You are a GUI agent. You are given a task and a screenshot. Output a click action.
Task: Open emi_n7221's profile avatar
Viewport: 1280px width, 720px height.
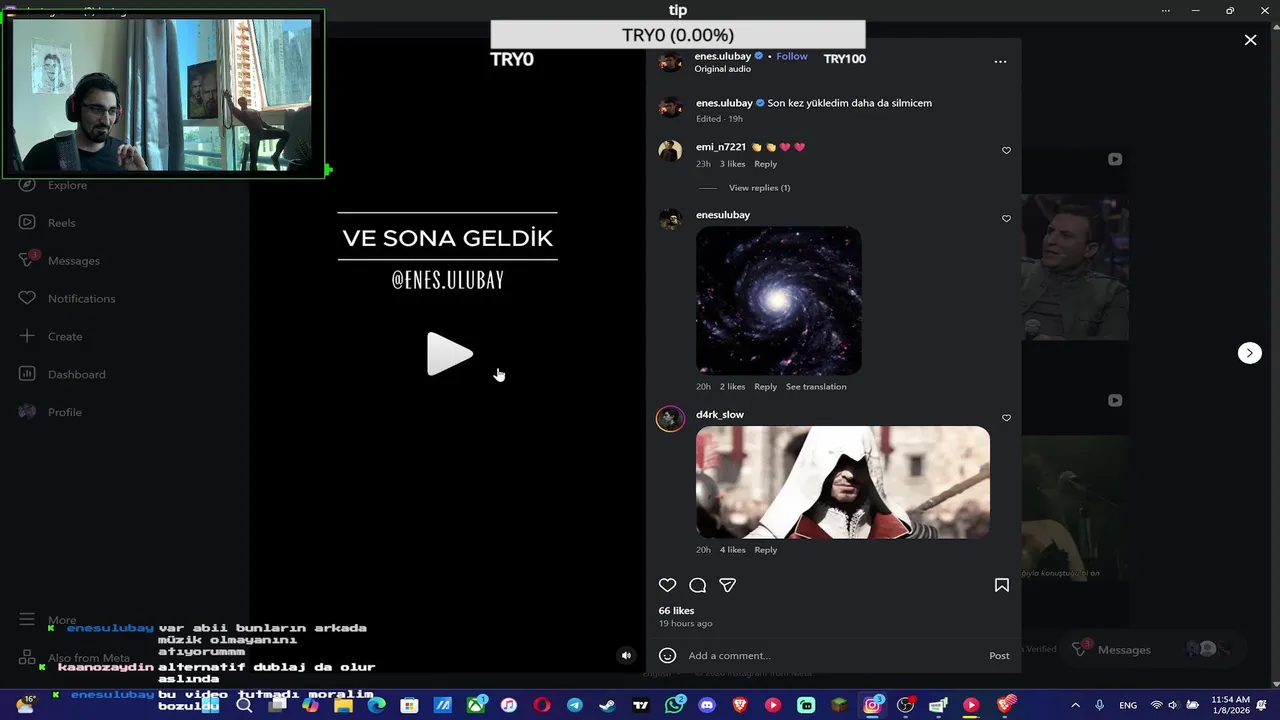(670, 151)
